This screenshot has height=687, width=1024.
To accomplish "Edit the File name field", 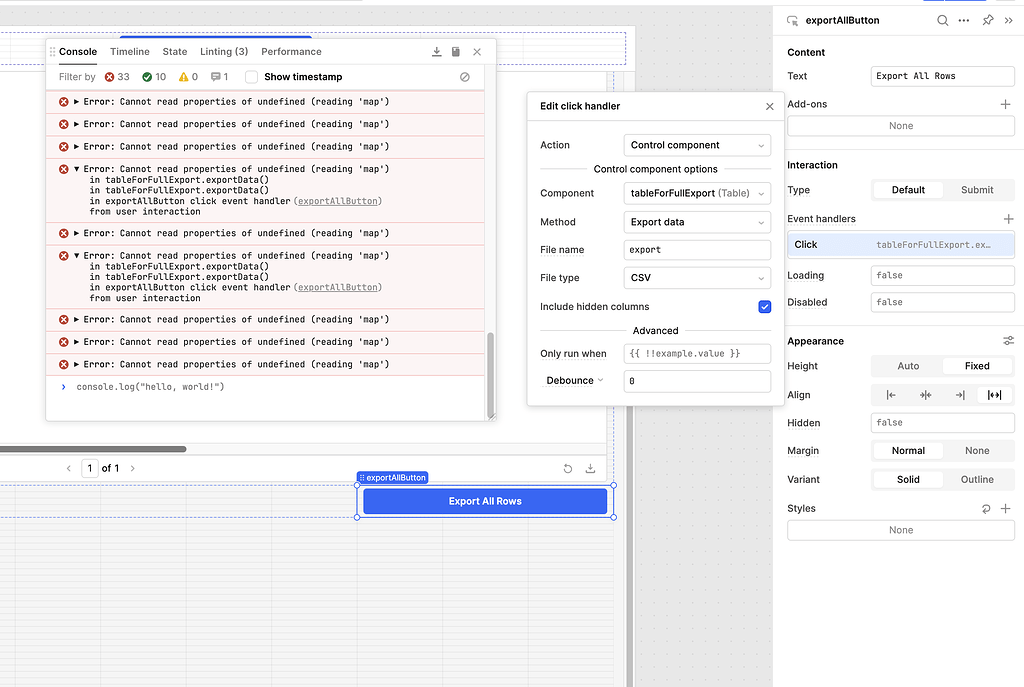I will [x=697, y=250].
